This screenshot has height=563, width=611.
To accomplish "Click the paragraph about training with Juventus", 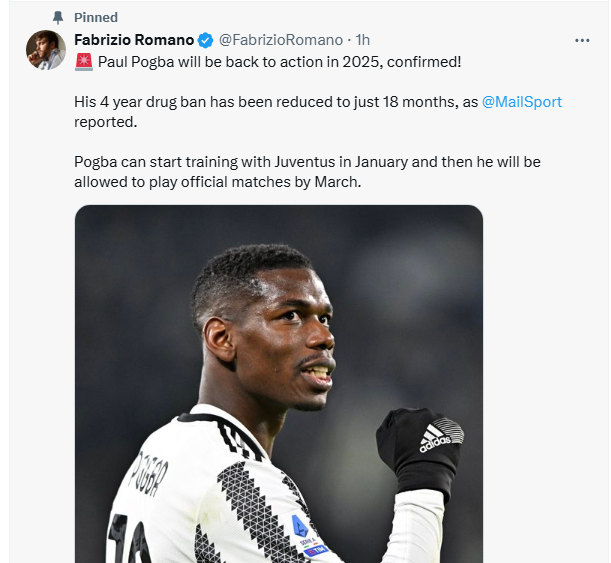I will [307, 172].
